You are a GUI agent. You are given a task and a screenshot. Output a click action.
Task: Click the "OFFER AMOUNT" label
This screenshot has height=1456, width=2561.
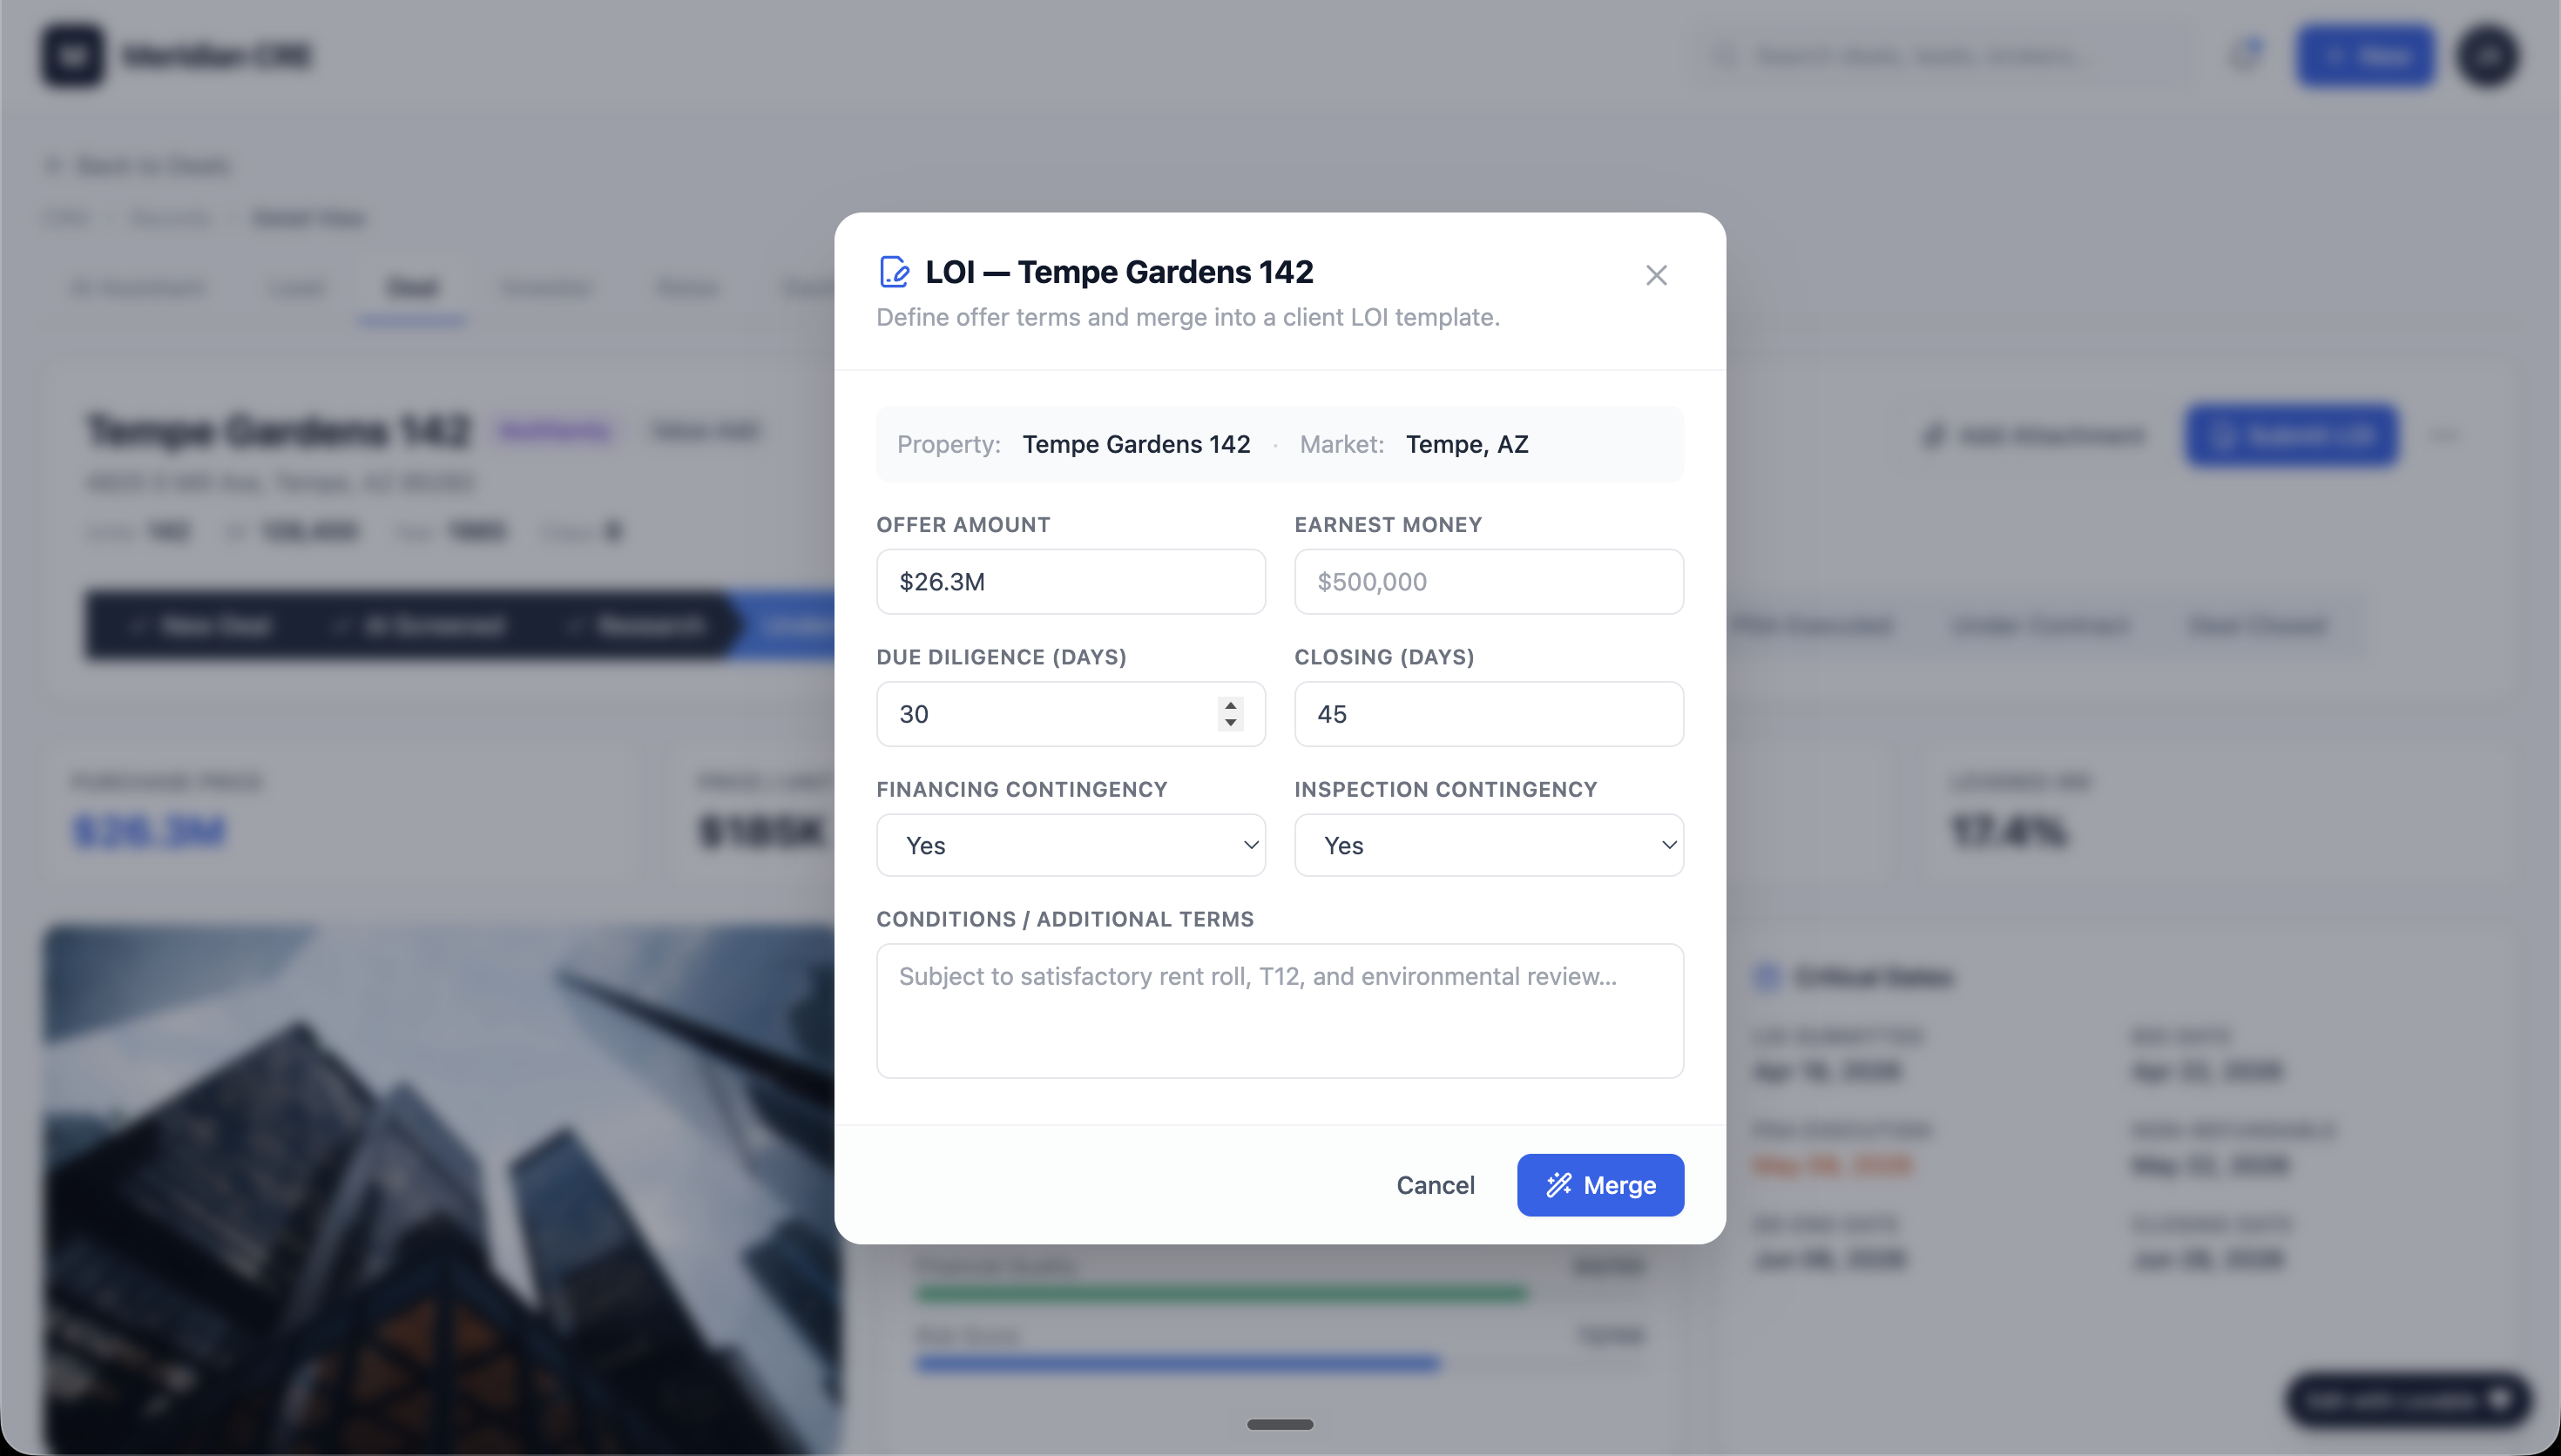[963, 525]
